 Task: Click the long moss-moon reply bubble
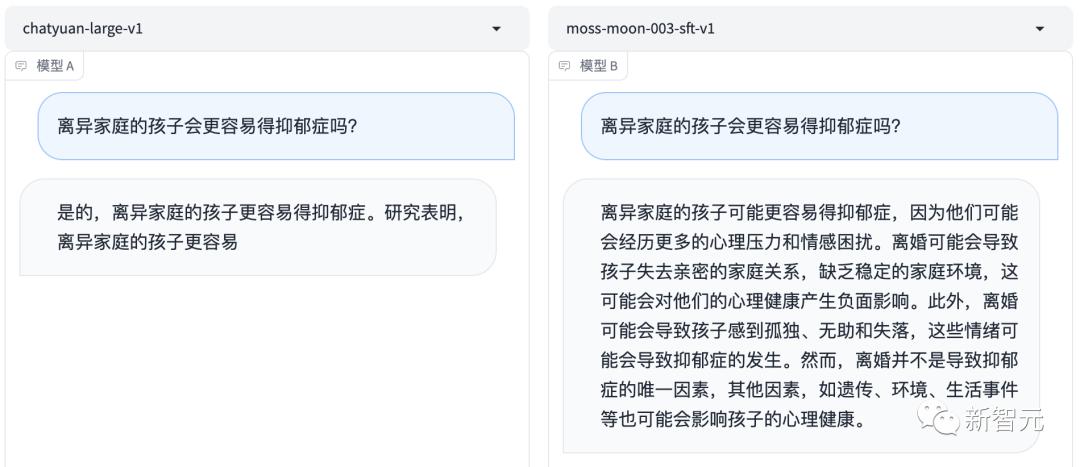coord(800,316)
